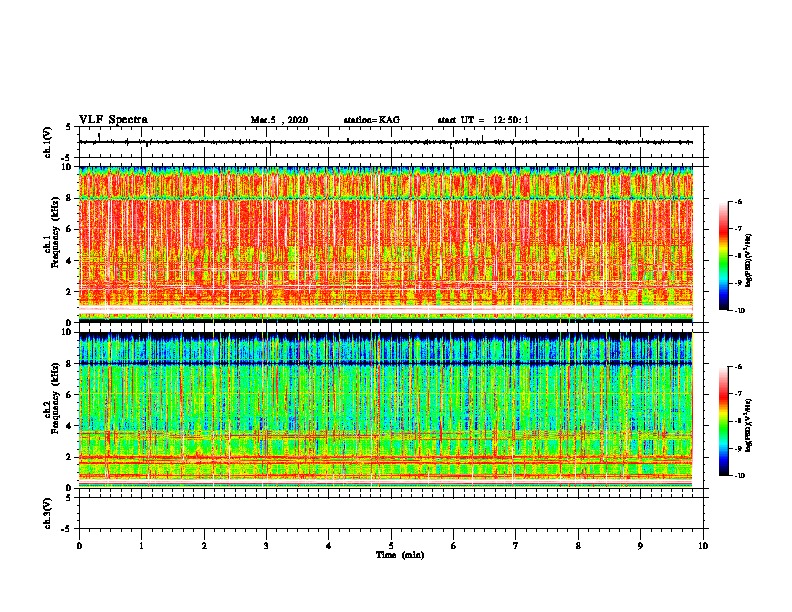Select the date label "Mar.5 , 2020"

pyautogui.click(x=279, y=120)
